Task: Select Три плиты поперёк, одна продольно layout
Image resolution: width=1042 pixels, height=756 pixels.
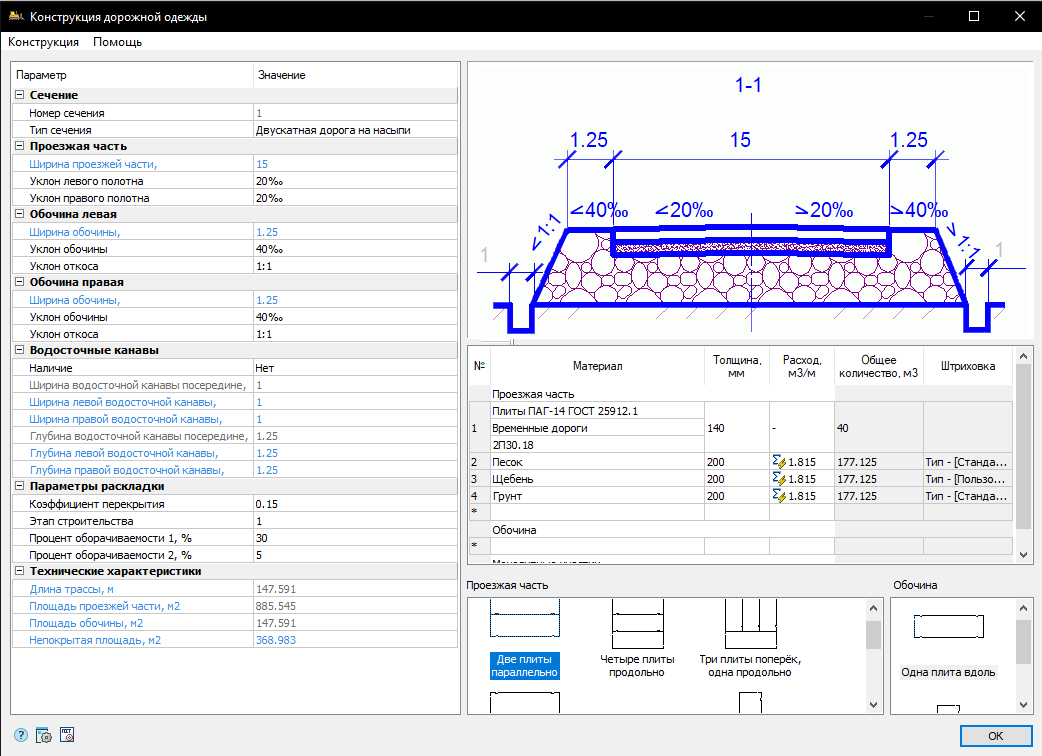Action: click(x=750, y=639)
